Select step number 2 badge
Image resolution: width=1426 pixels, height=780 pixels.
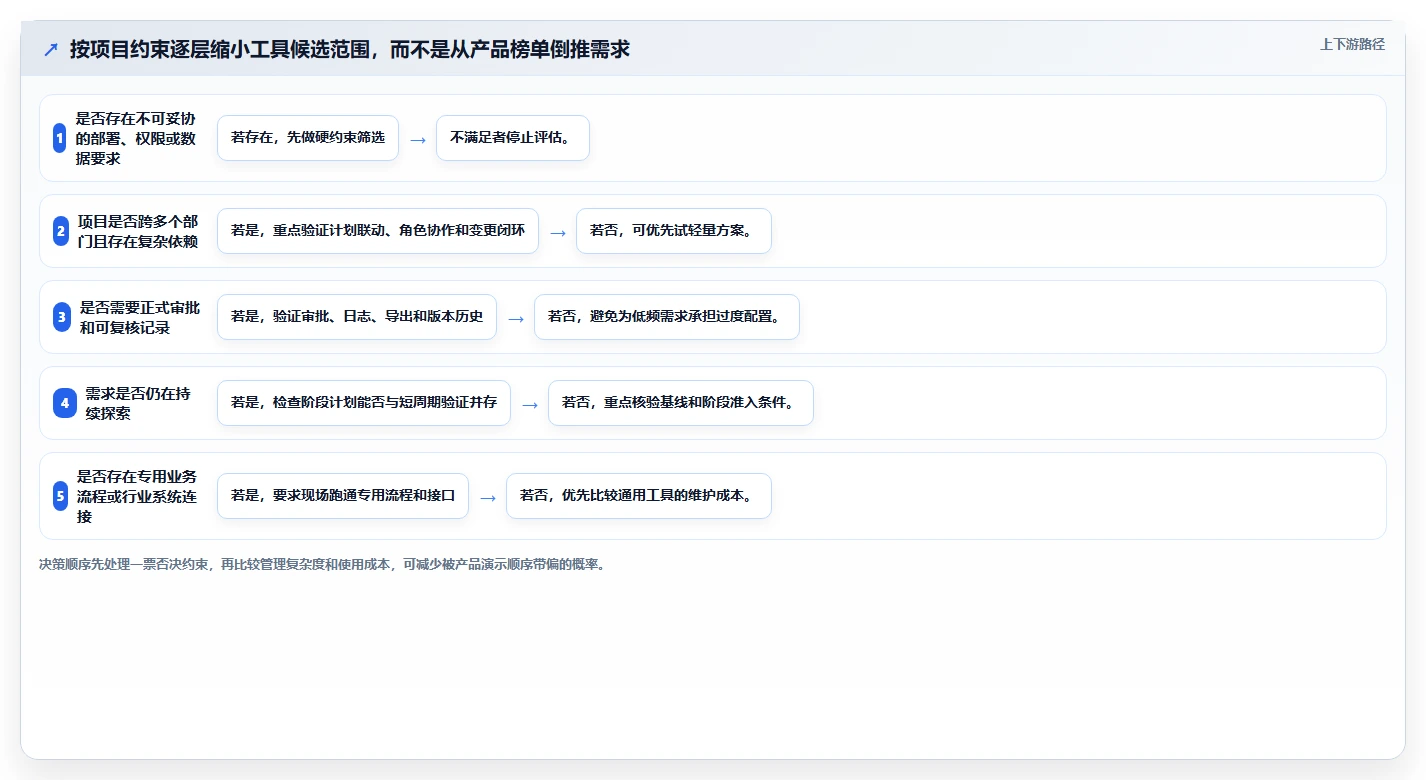61,231
